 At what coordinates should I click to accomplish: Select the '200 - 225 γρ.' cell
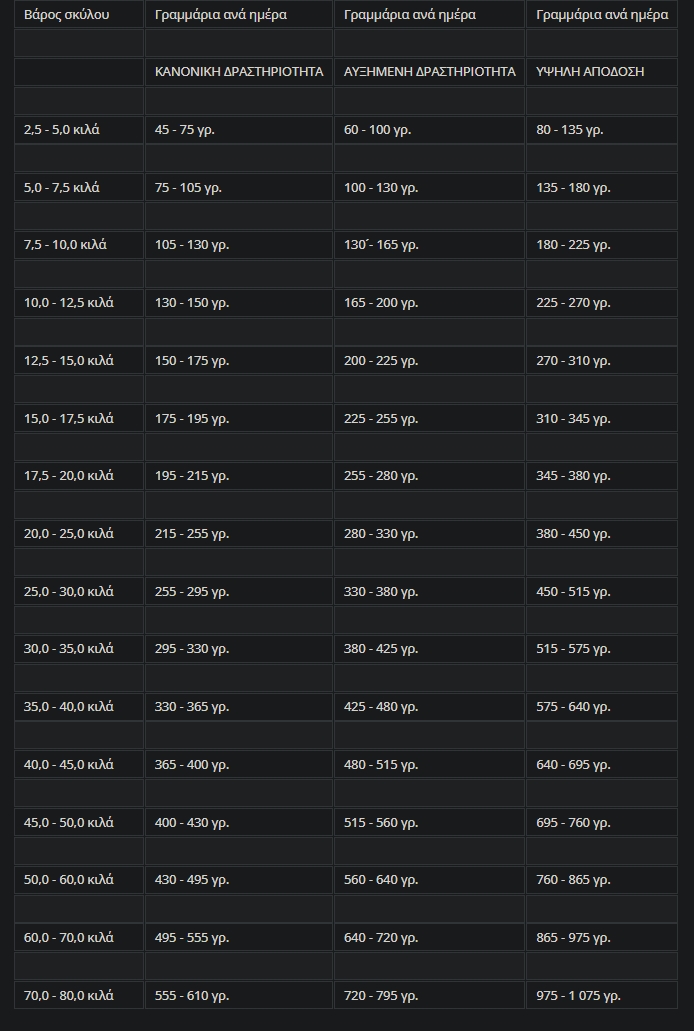tap(430, 360)
